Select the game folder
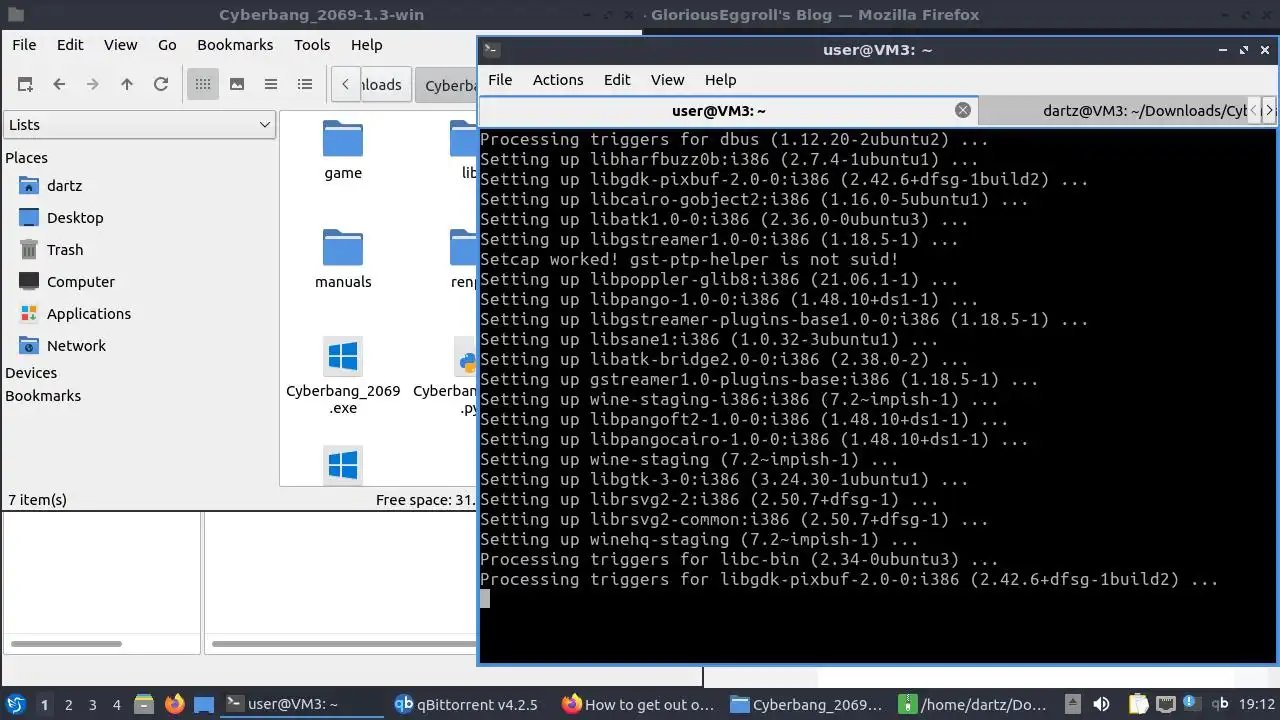Screen dimensions: 1280x720 pyautogui.click(x=343, y=151)
